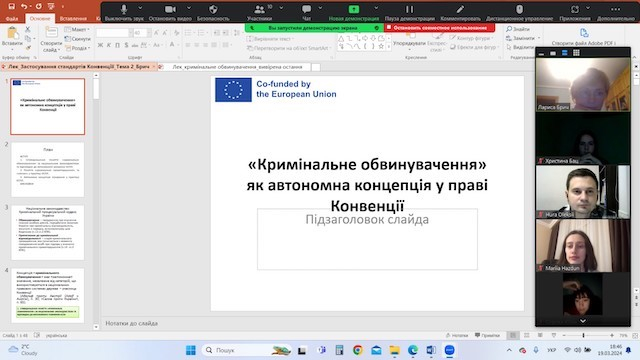Open the Файл tab
Screen dimensions: 640x360
[x=12, y=18]
